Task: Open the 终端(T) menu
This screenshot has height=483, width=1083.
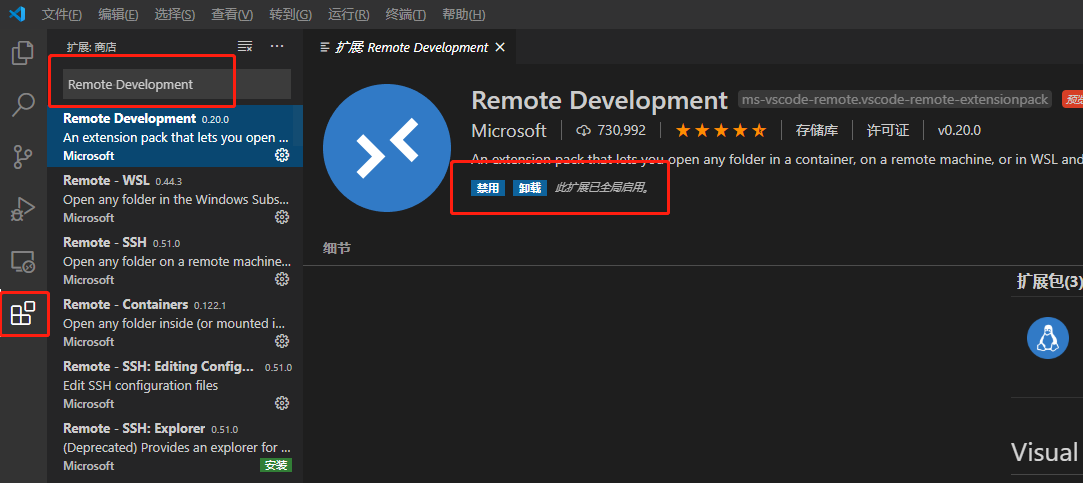Action: coord(405,15)
